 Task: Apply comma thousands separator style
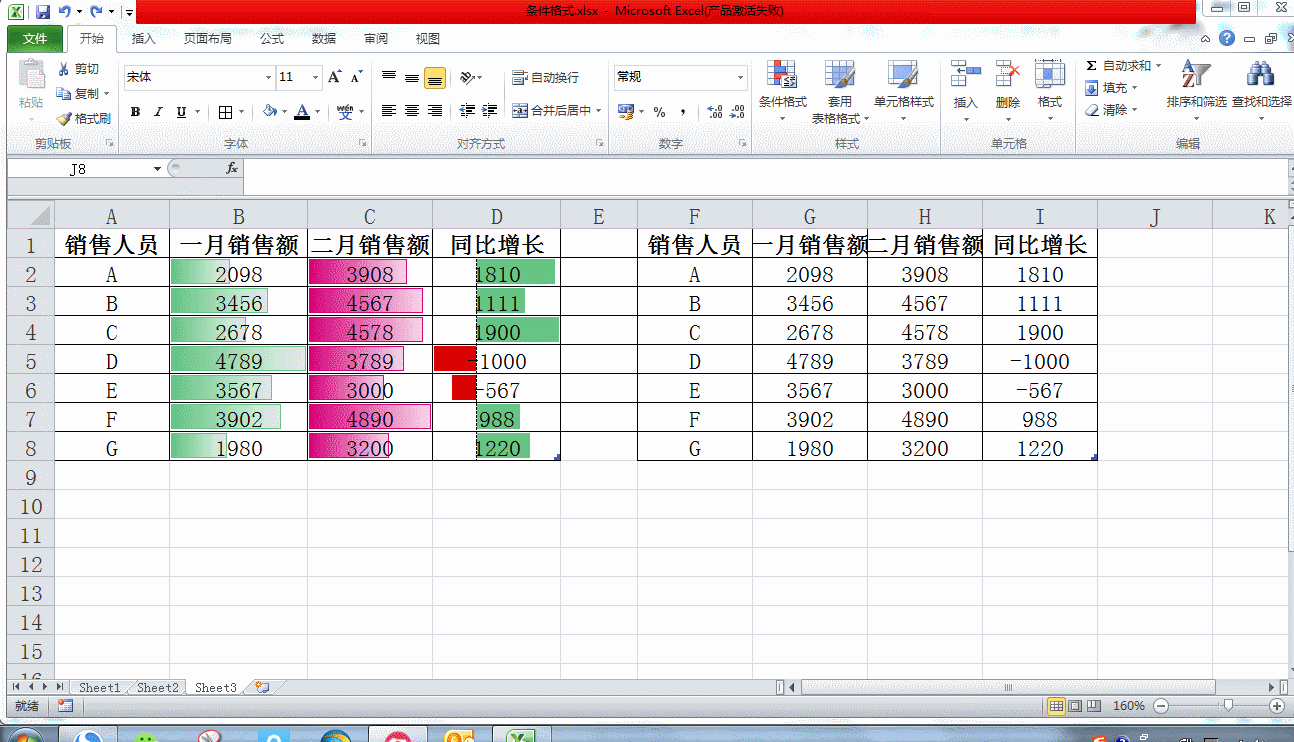point(683,112)
